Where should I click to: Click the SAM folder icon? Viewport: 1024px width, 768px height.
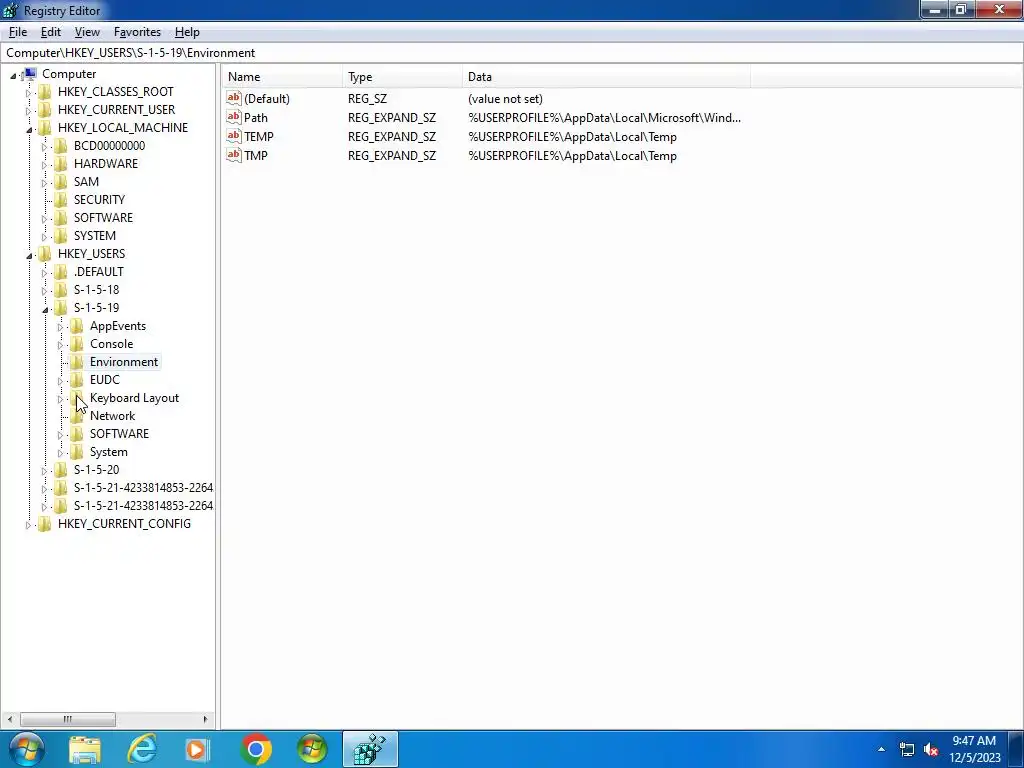click(x=61, y=182)
